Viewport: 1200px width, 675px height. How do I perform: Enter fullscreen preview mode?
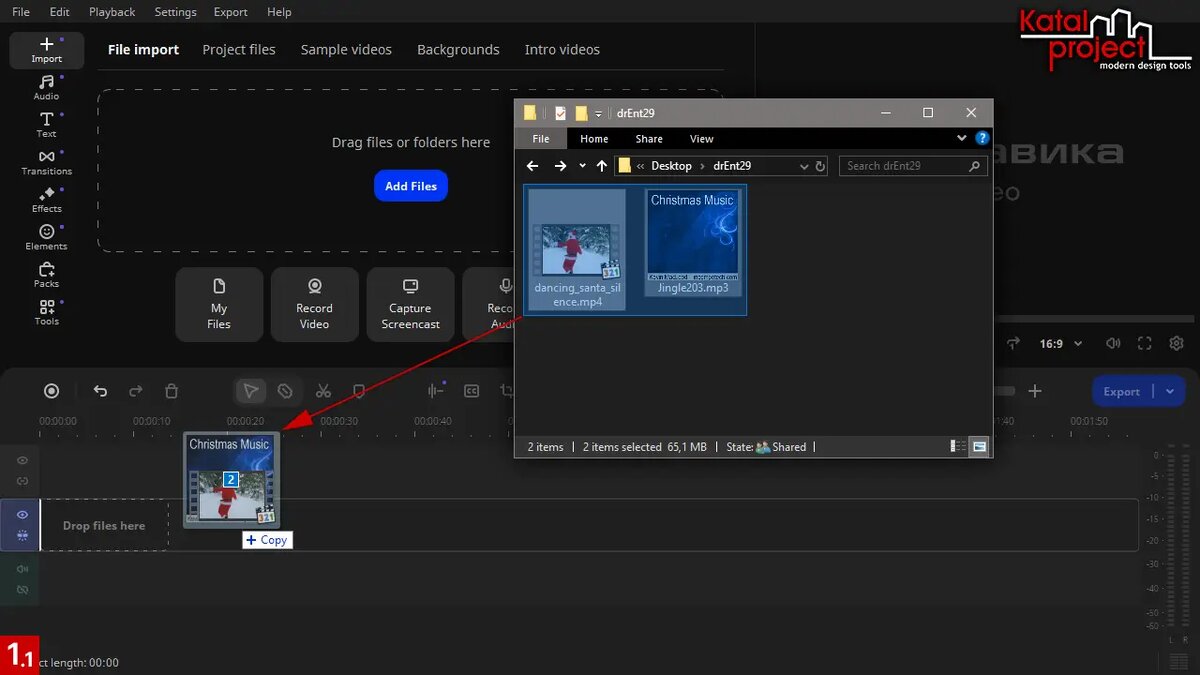point(1145,343)
